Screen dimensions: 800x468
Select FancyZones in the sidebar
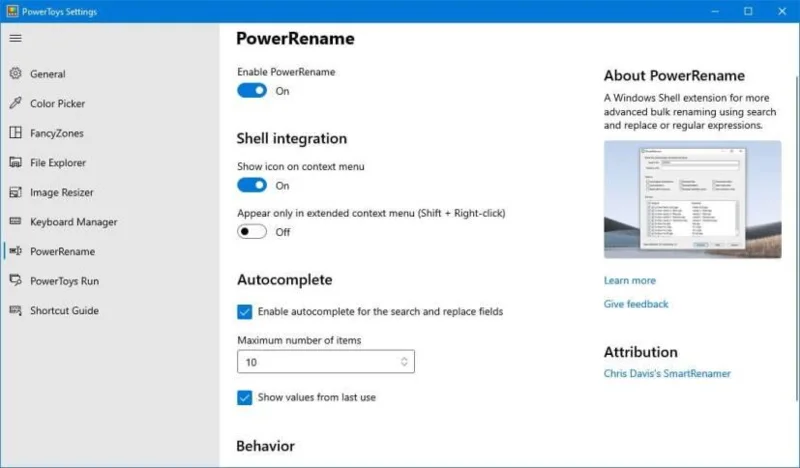point(57,133)
